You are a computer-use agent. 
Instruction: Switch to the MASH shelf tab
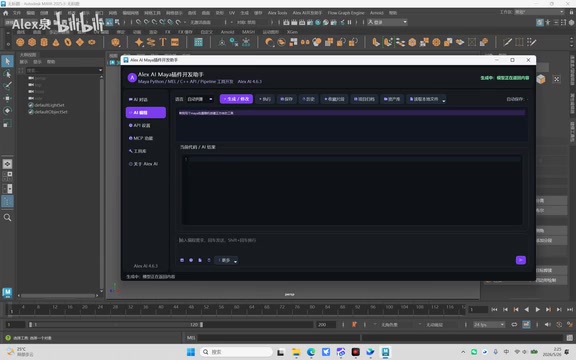[x=248, y=32]
